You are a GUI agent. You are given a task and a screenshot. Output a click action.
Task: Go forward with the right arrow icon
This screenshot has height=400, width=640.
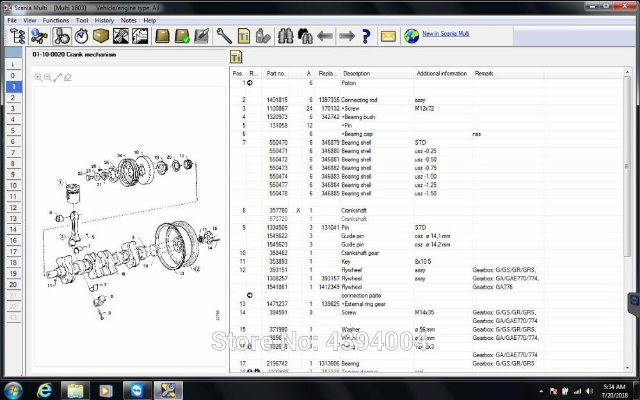pos(347,36)
